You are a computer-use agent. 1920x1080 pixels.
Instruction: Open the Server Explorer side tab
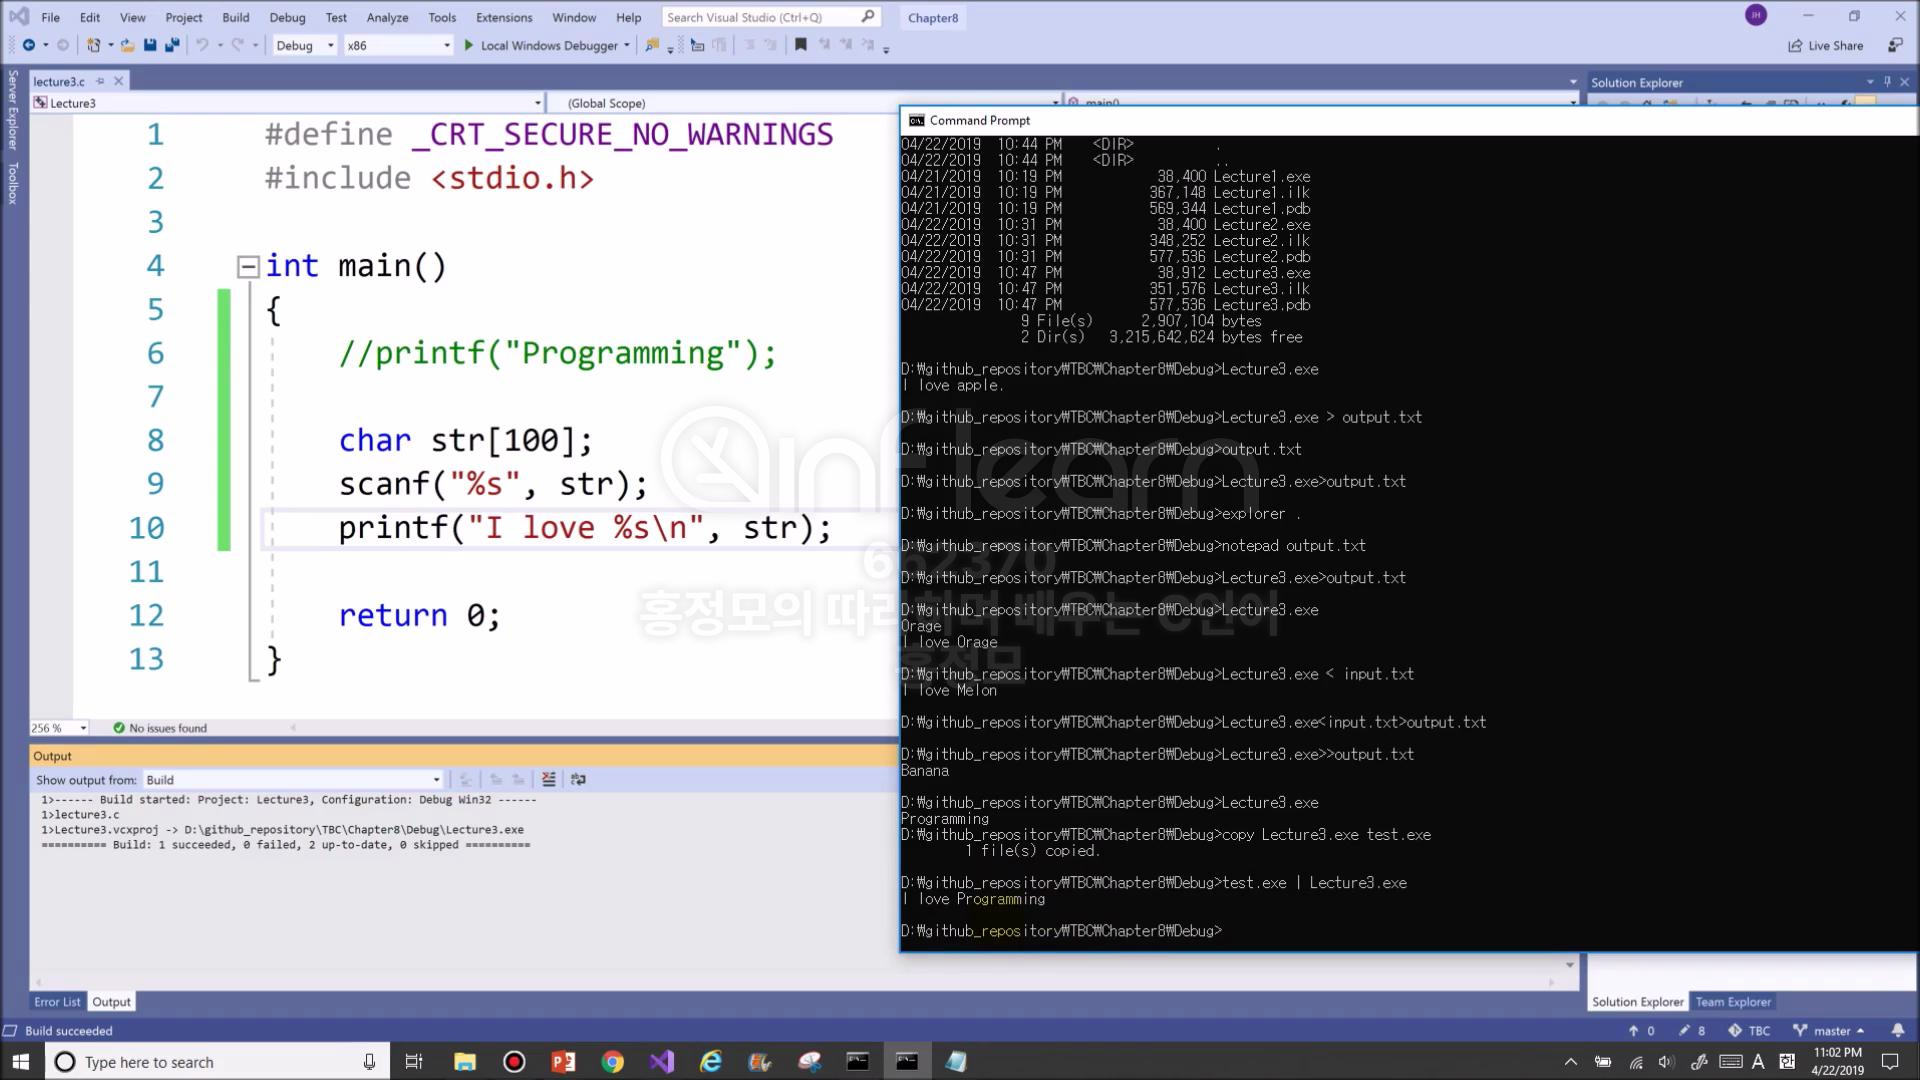point(13,109)
